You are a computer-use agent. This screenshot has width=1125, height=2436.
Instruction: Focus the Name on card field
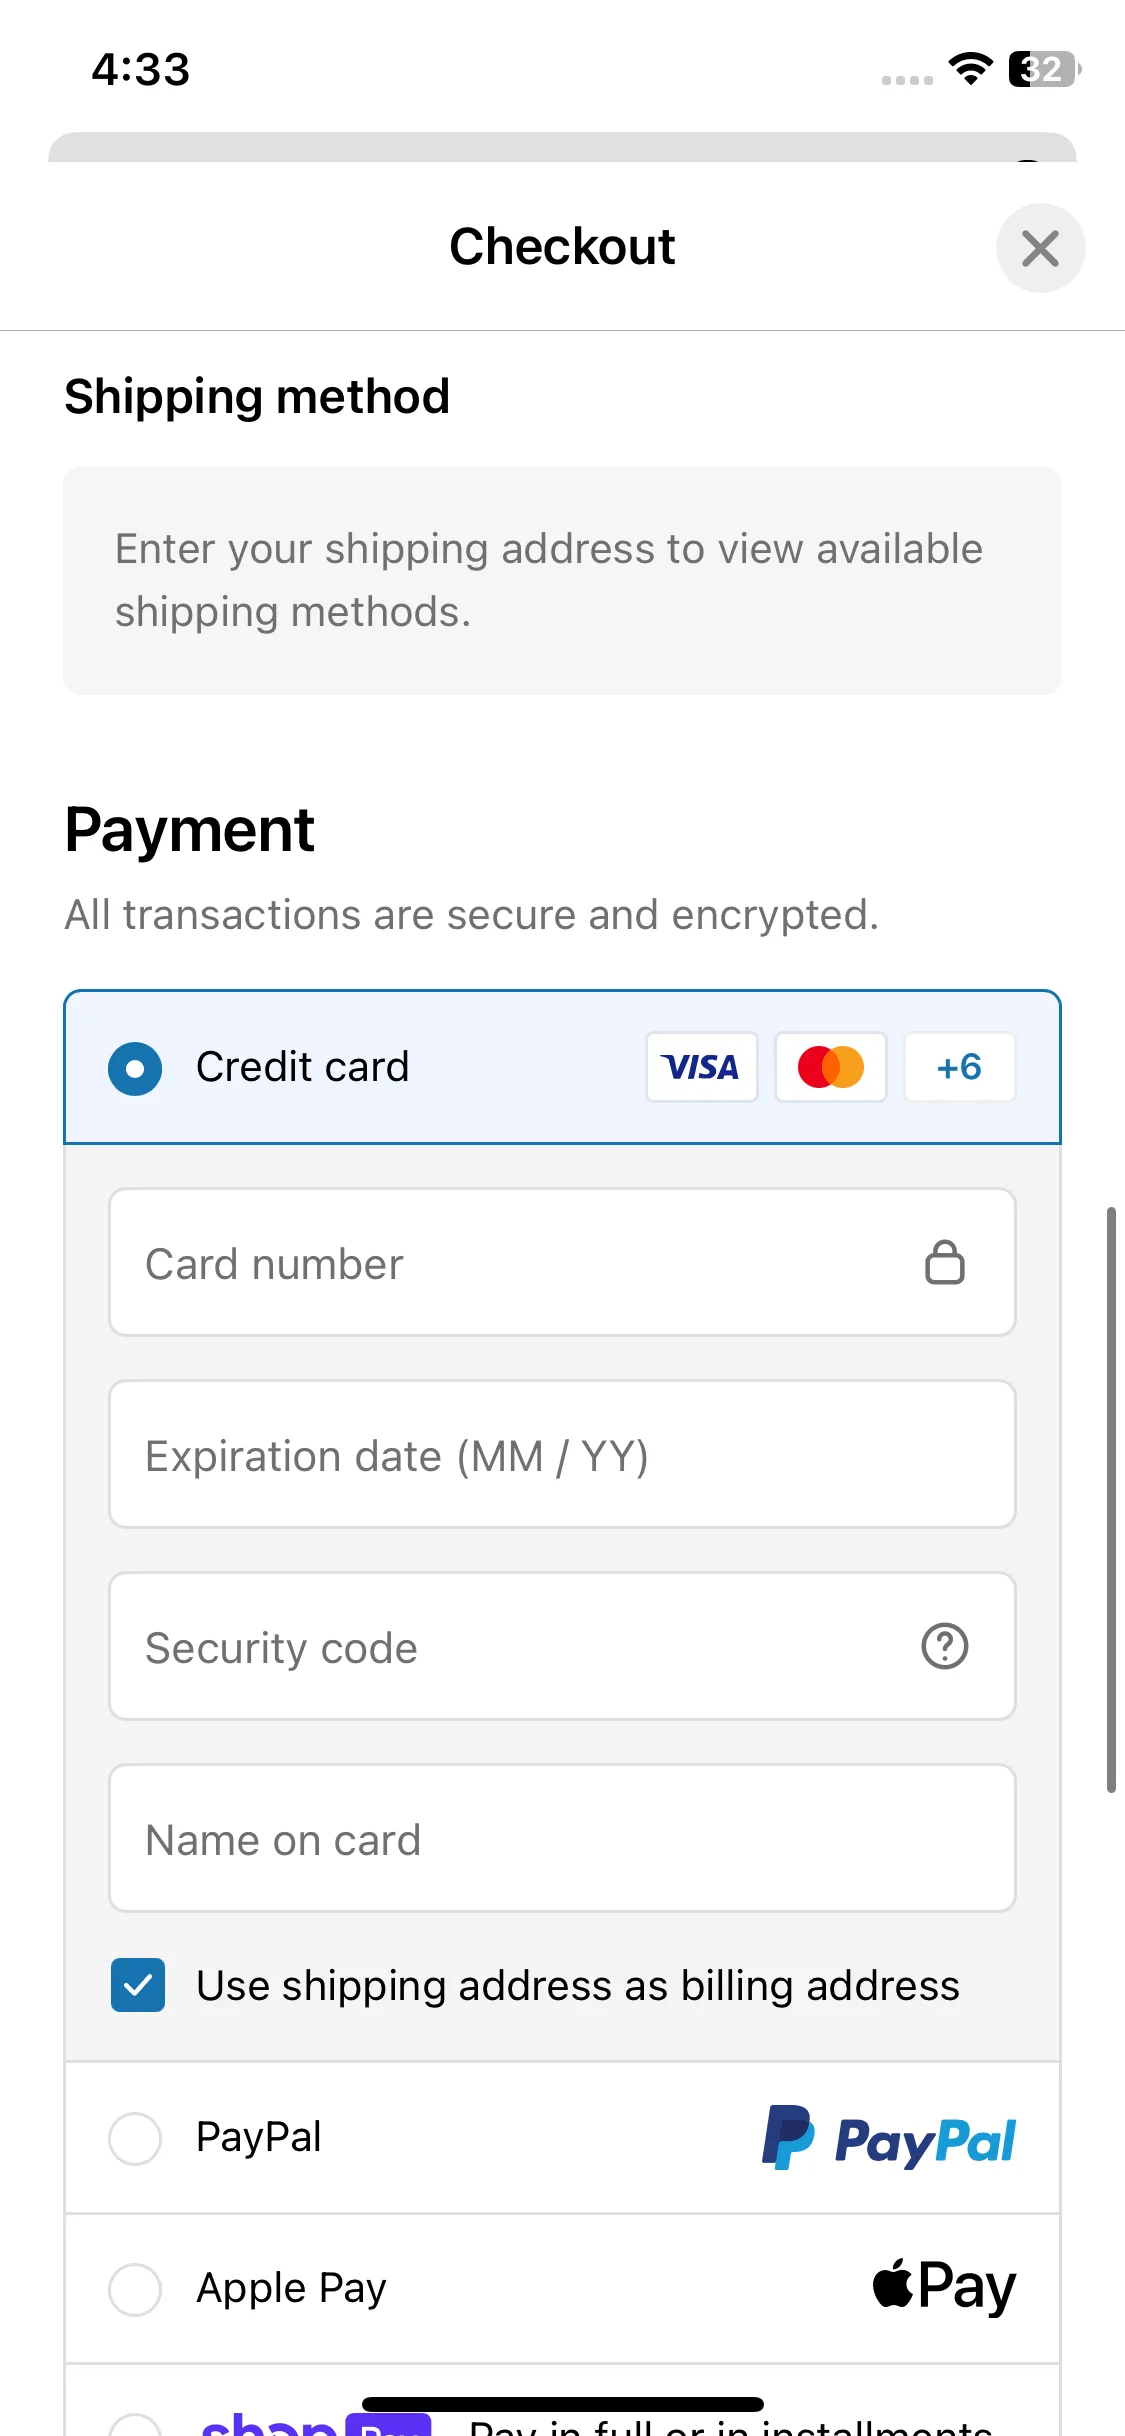(562, 1838)
